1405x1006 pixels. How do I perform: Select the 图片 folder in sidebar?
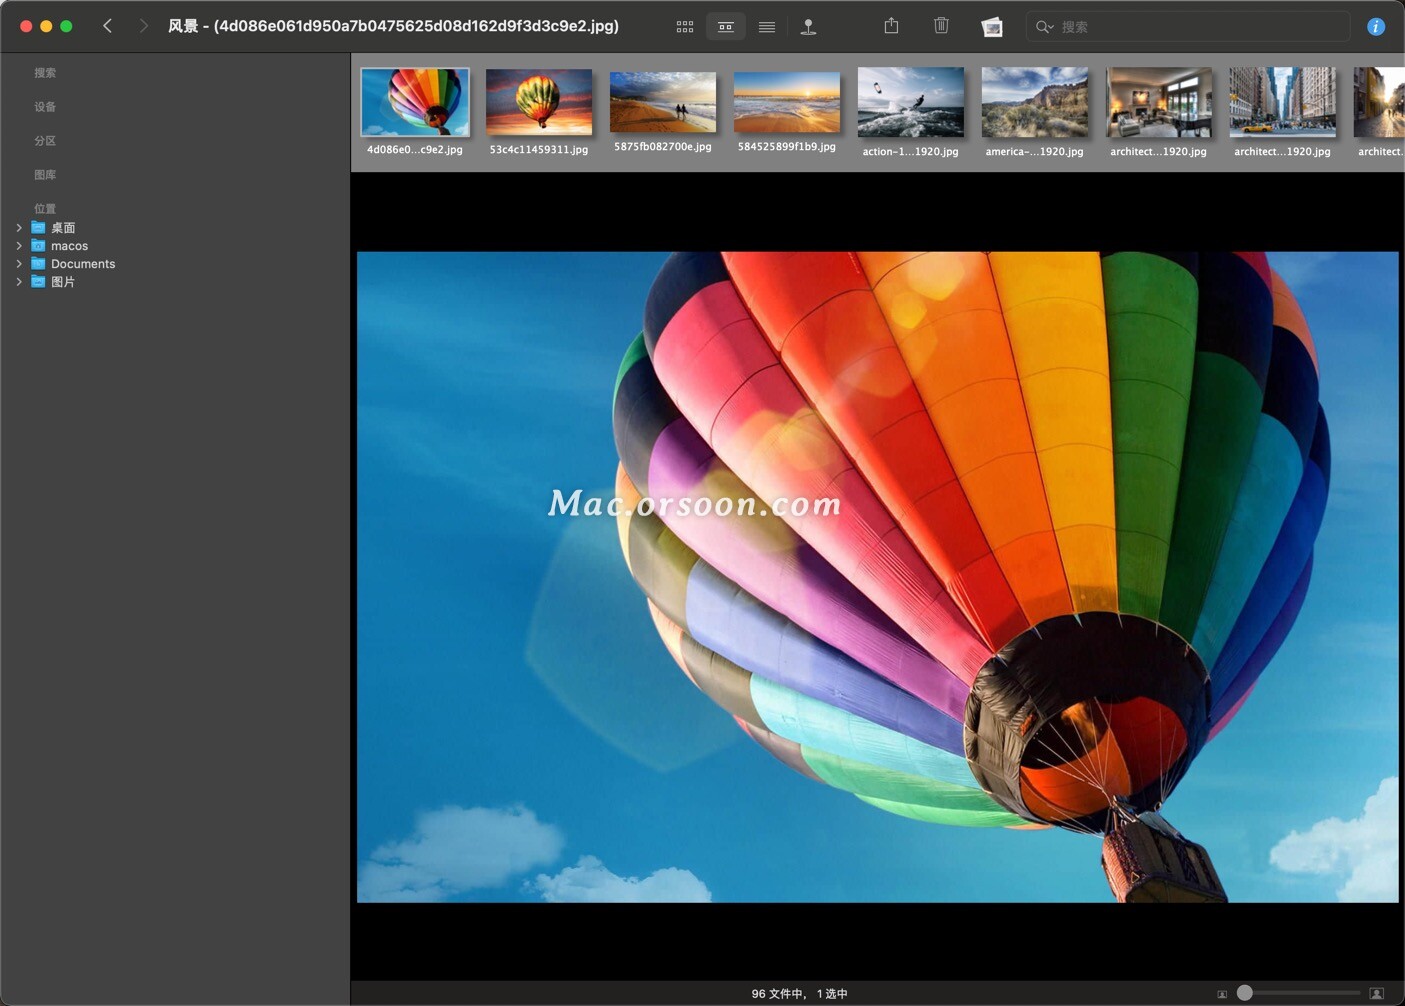(63, 282)
